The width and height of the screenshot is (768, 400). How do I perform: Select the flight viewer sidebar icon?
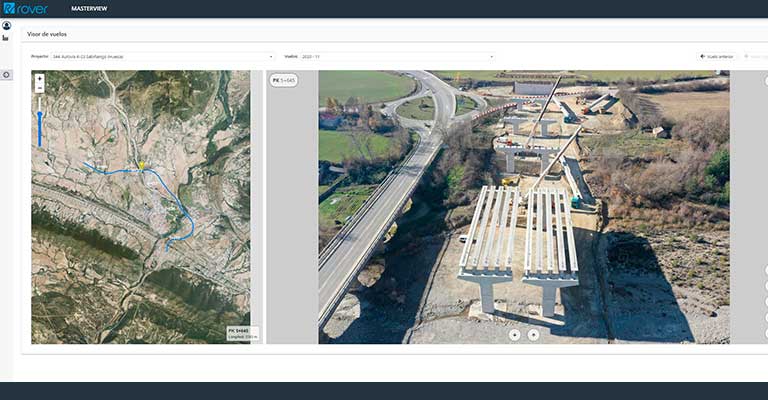pyautogui.click(x=6, y=75)
